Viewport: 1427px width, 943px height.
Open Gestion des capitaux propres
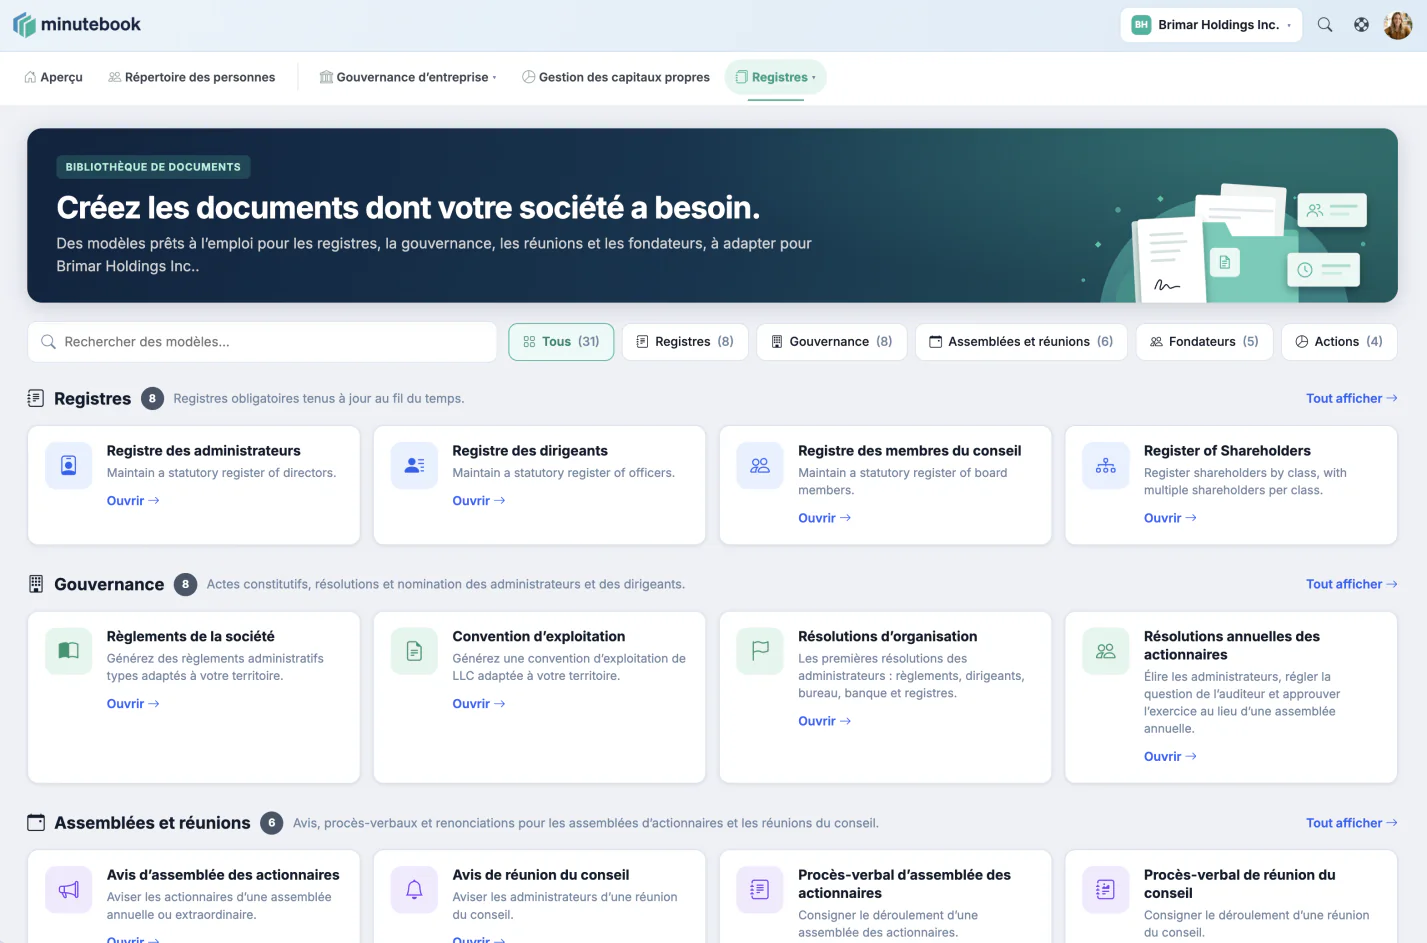click(616, 77)
